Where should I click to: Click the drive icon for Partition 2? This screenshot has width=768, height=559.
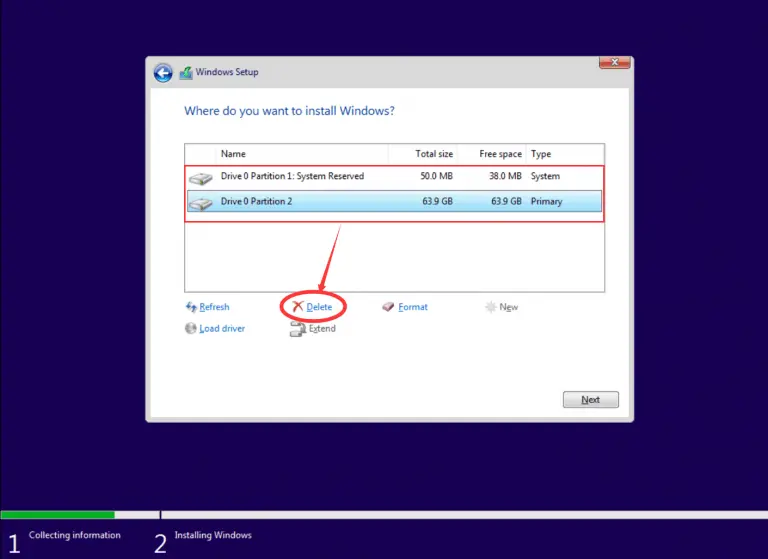(x=200, y=202)
